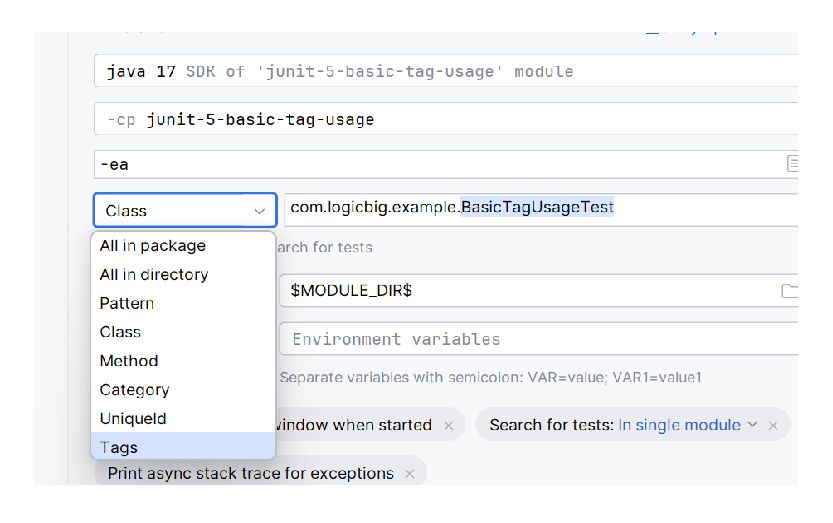This screenshot has width=833, height=523.
Task: Pick 'Pattern' in test kind list
Action: (127, 304)
